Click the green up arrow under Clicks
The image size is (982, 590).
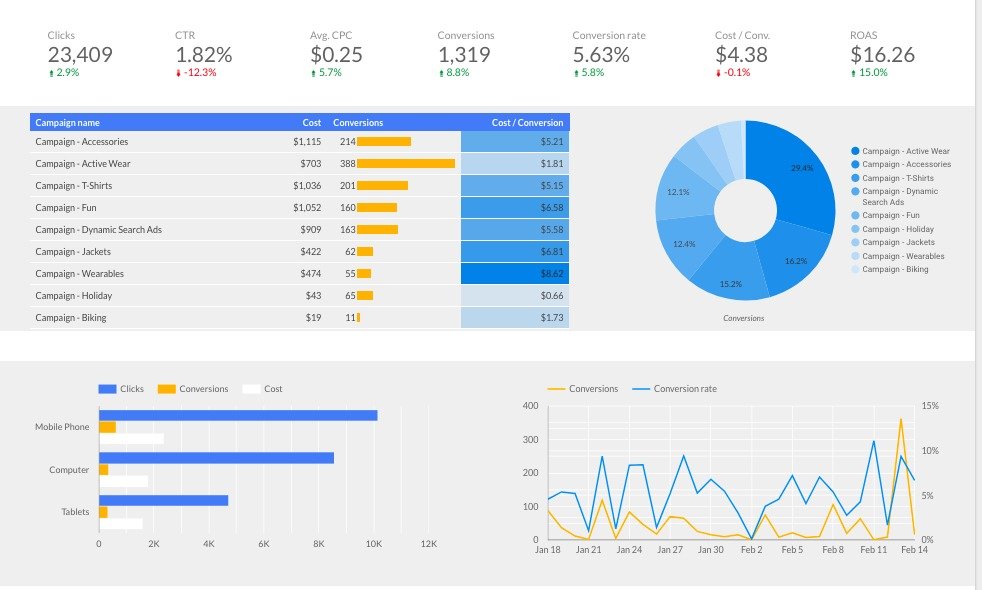51,73
